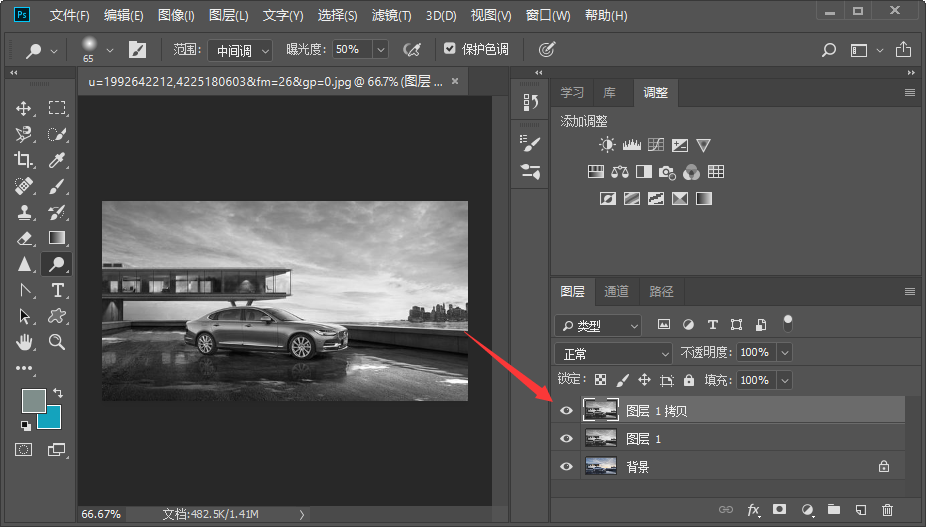Add a Curves adjustment

[656, 145]
